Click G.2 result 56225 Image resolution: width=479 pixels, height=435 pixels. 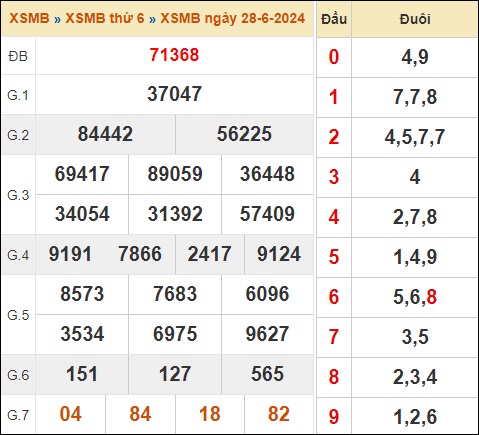pos(244,134)
